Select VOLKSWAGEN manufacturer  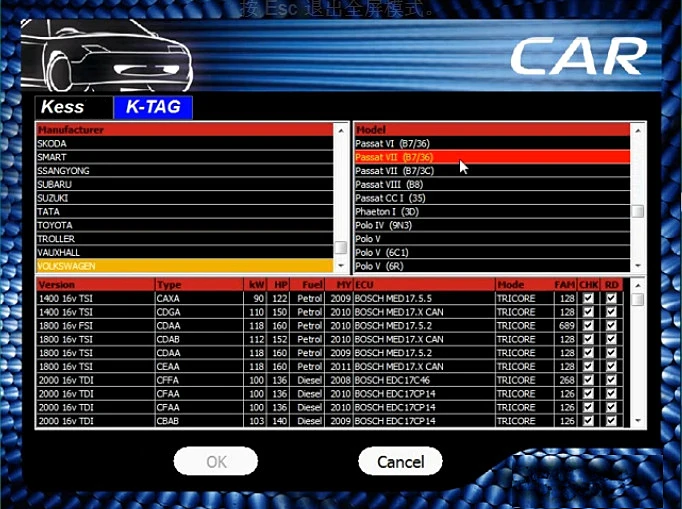pos(185,266)
